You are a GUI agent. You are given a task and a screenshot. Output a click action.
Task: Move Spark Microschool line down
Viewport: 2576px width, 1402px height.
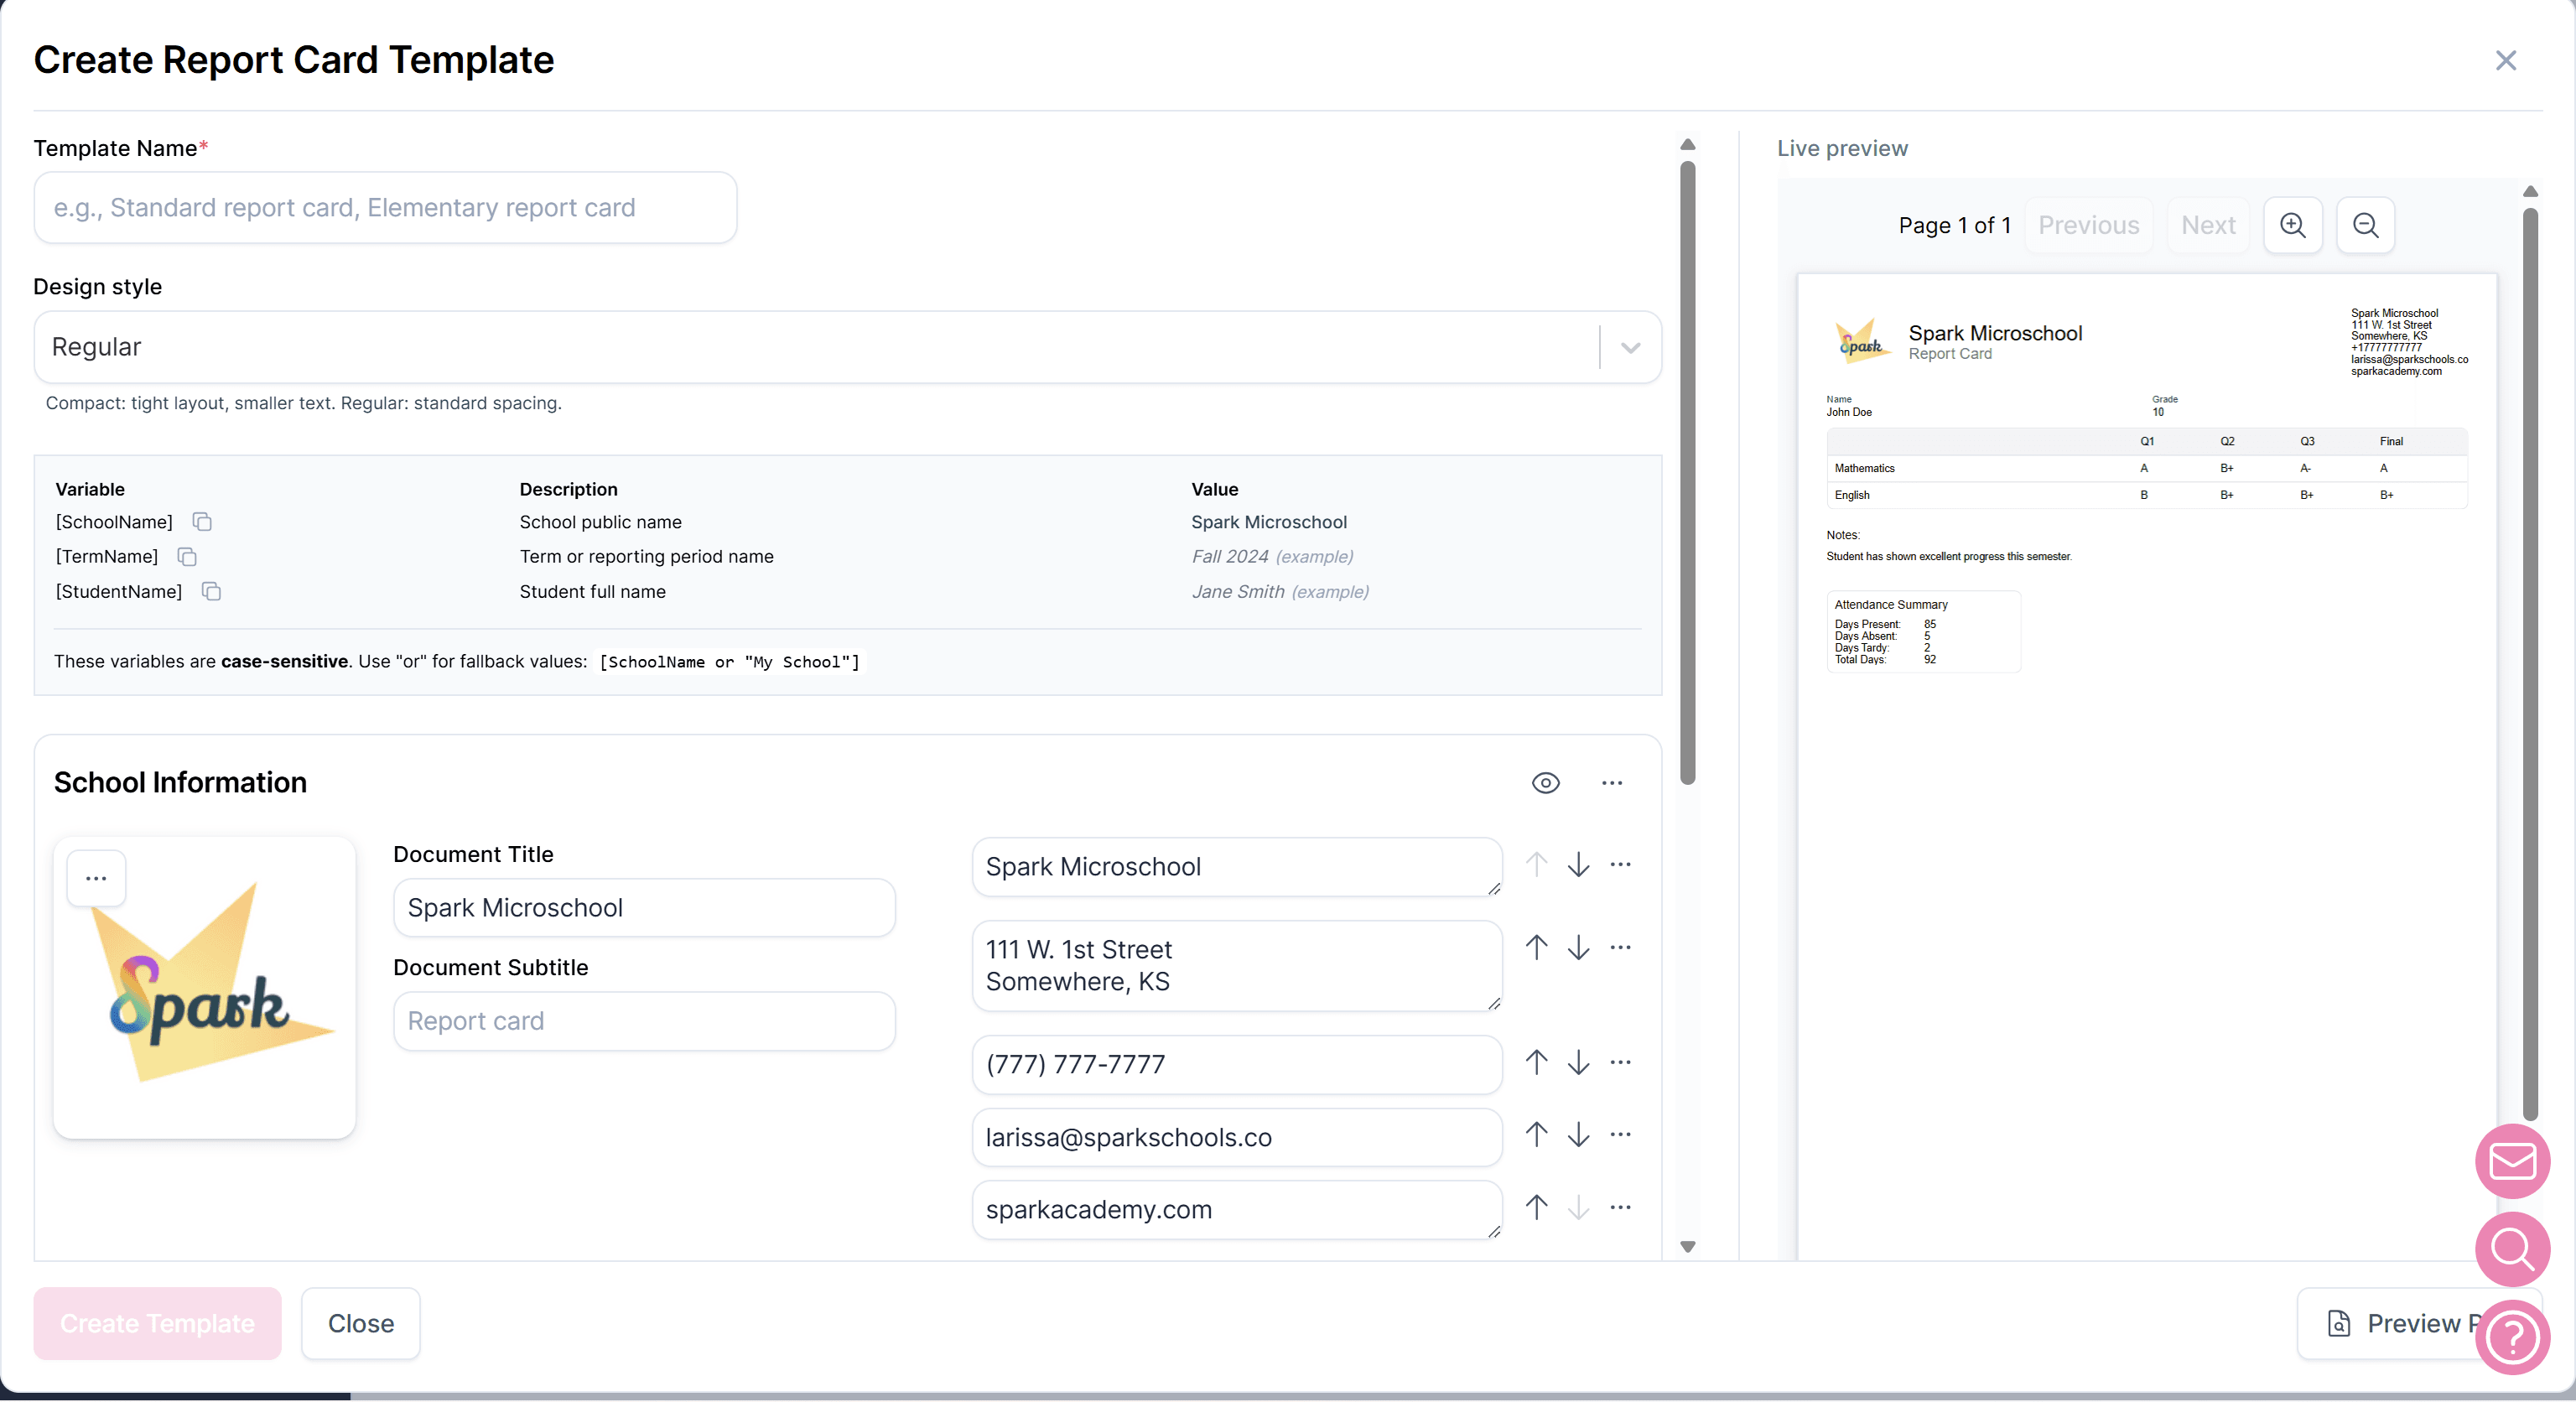1578,865
